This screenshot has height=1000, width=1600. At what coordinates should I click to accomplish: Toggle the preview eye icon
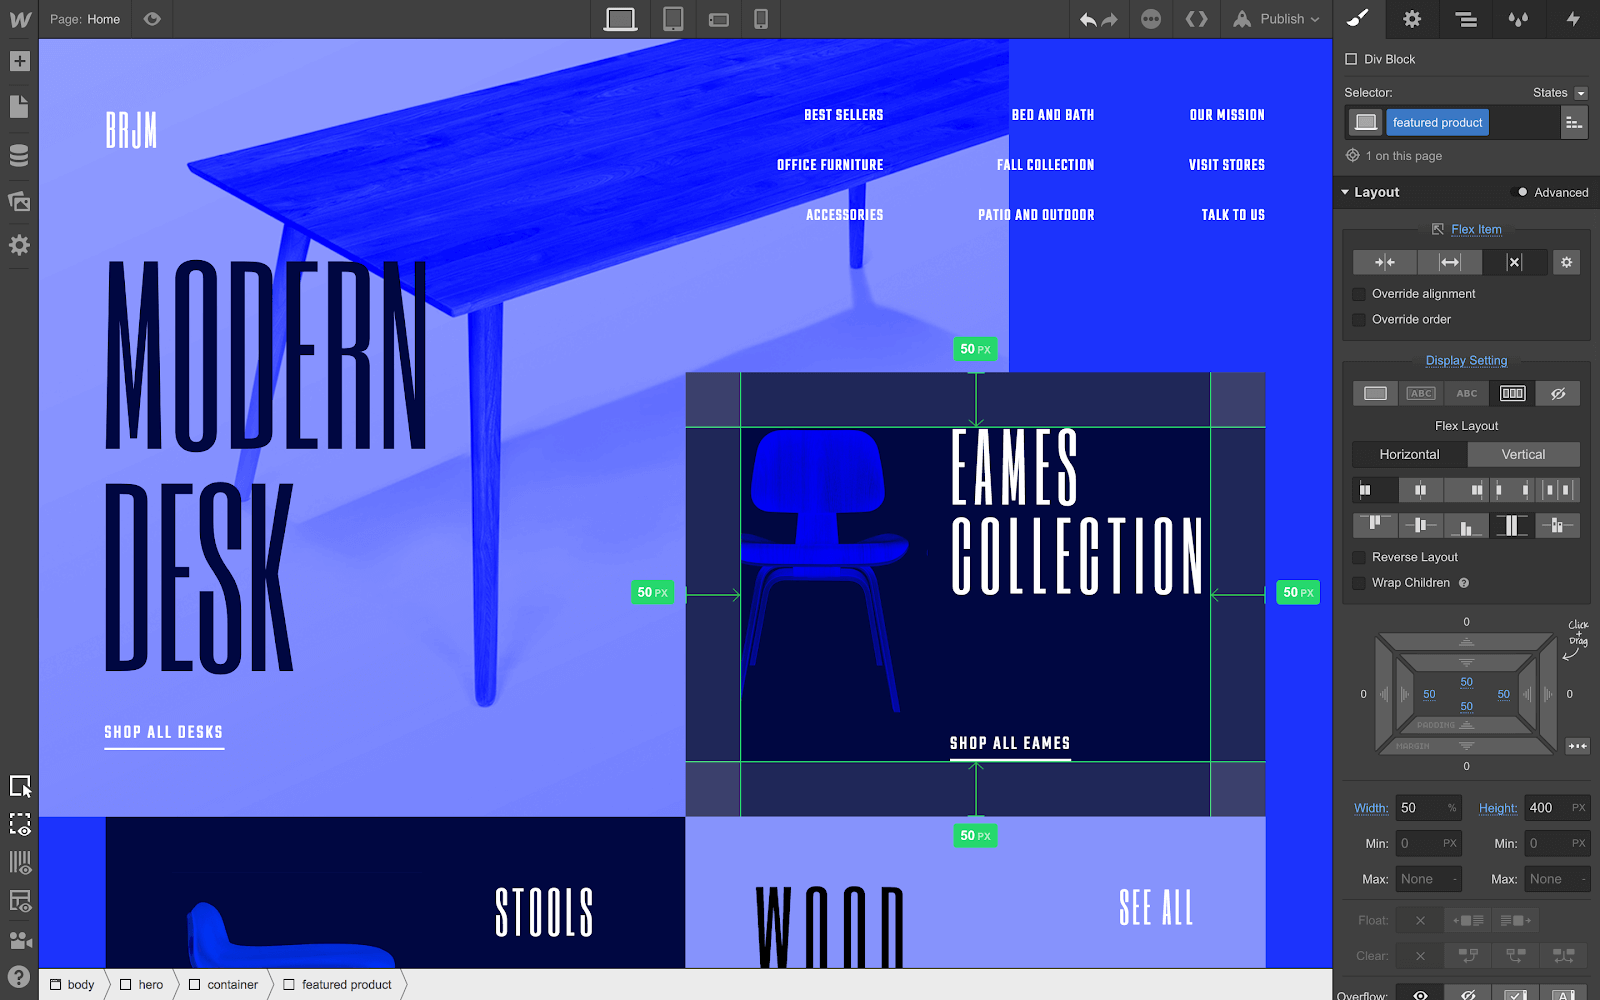[x=152, y=19]
